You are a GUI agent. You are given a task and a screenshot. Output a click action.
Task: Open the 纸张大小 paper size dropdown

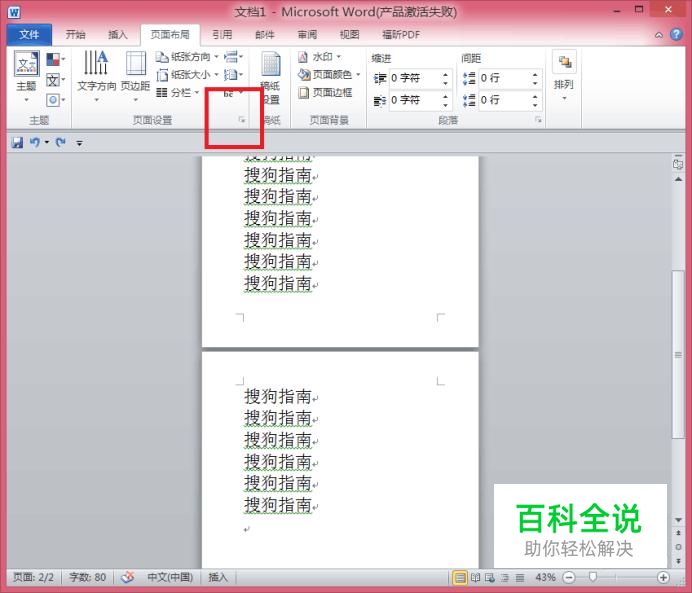[x=187, y=75]
